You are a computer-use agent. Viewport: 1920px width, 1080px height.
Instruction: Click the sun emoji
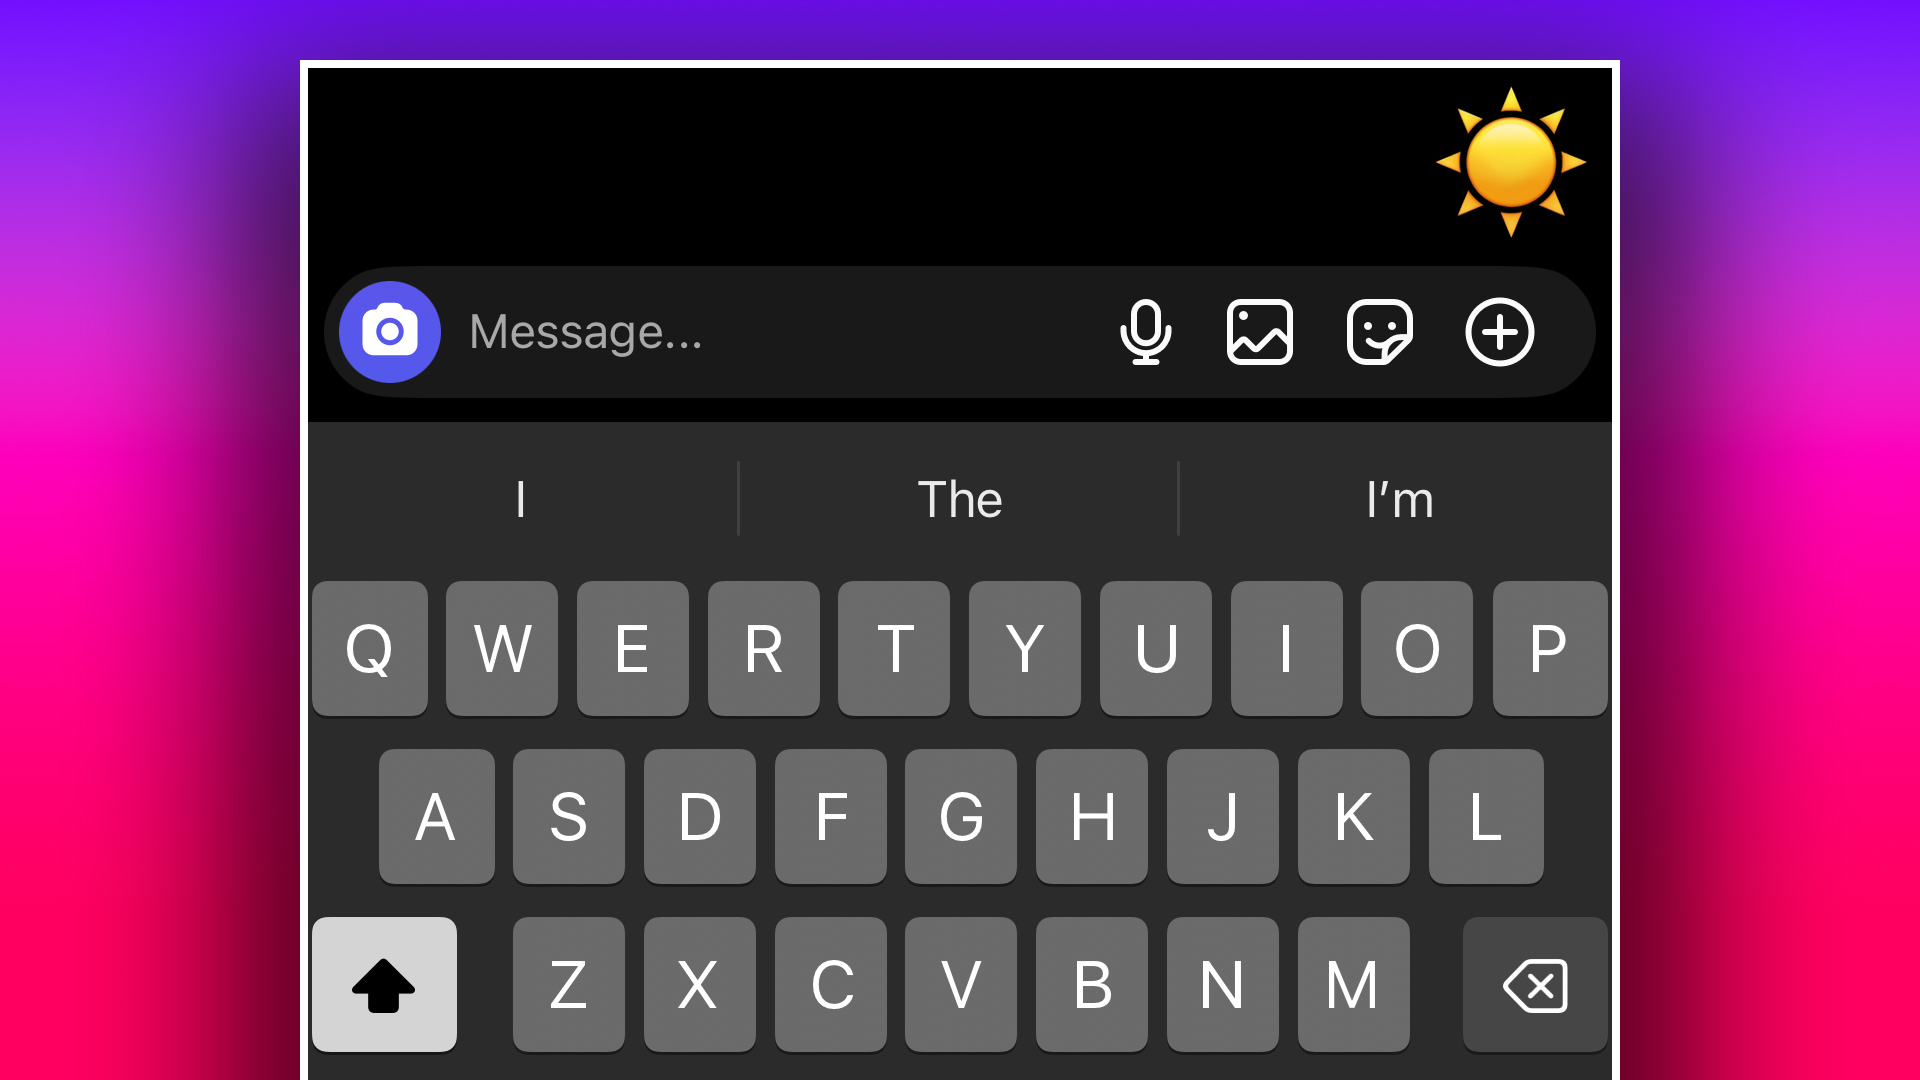(1511, 162)
